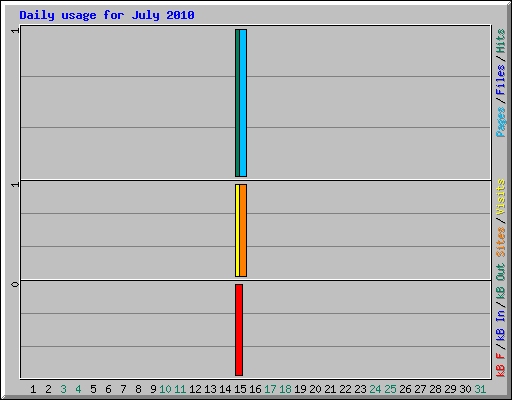Click day label 8 on the x-axis
512x400 pixels.
(138, 389)
